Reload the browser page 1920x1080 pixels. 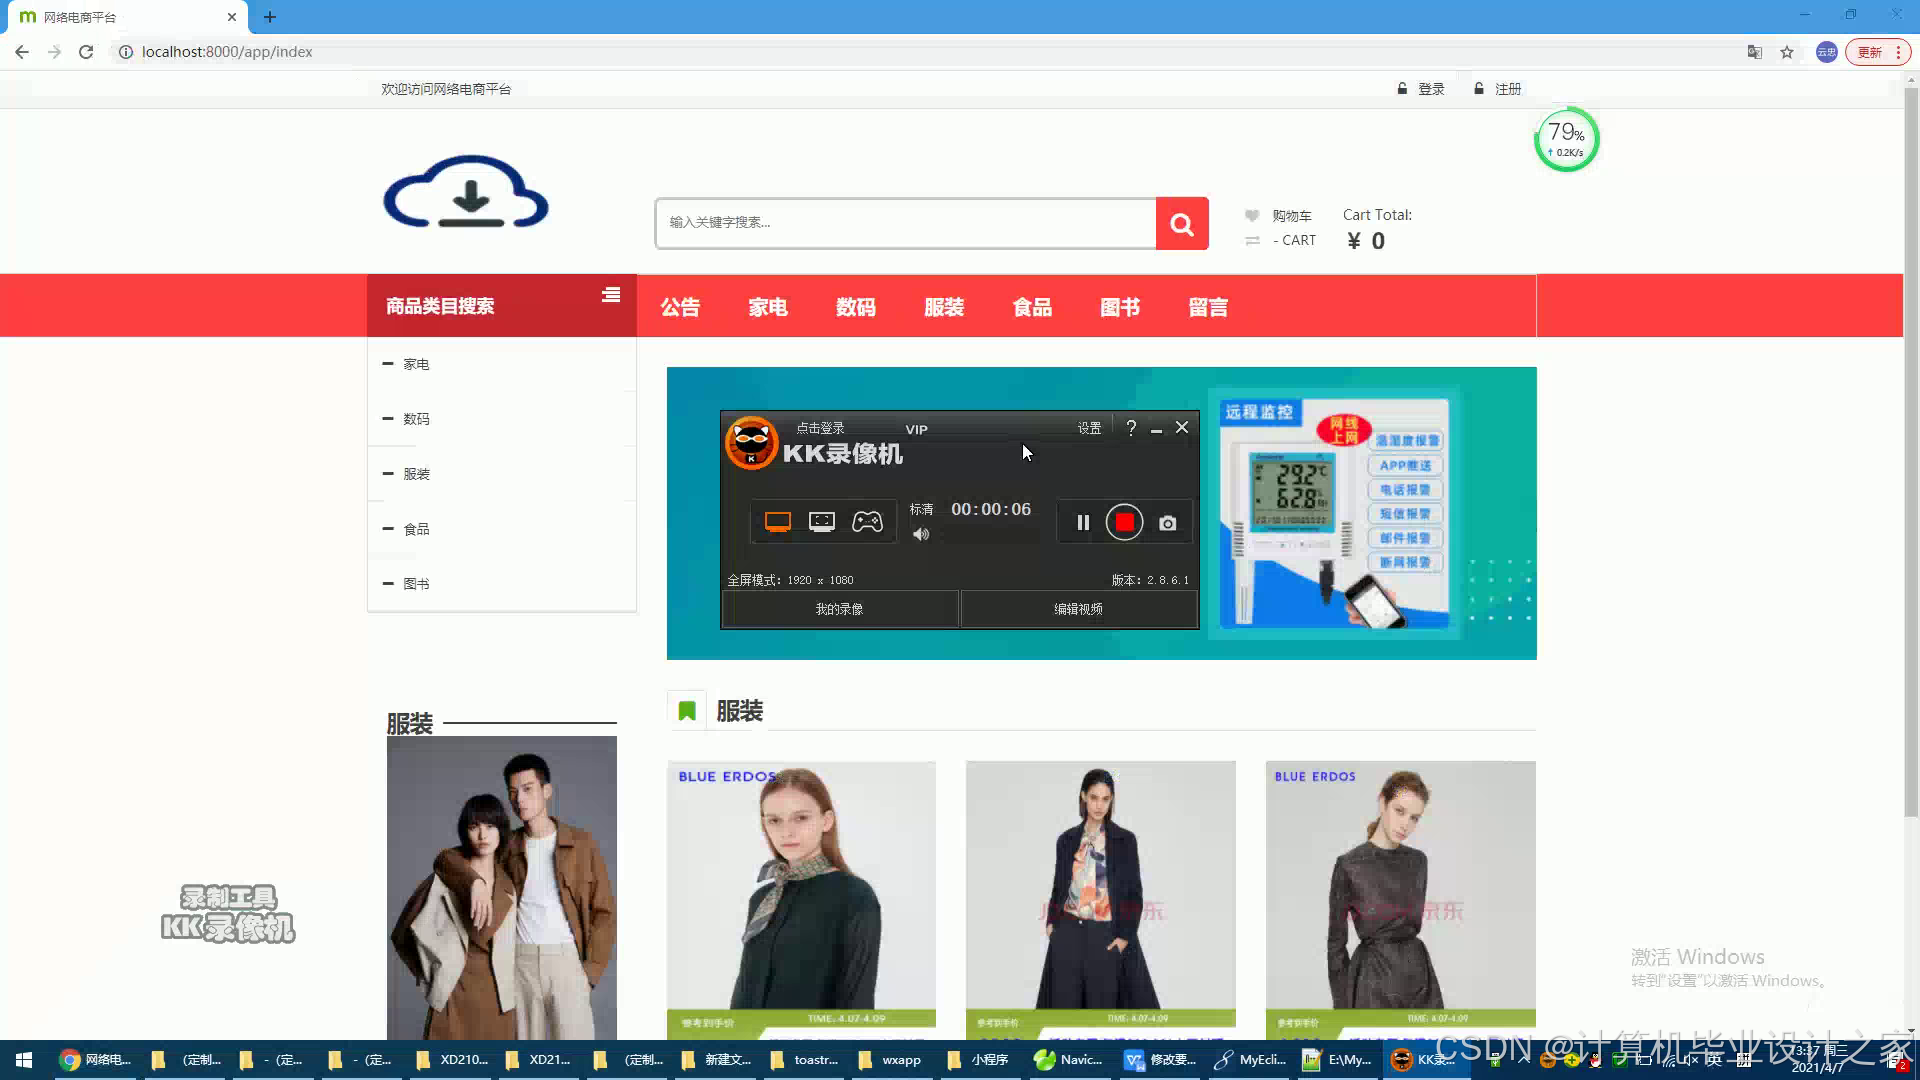coord(86,52)
